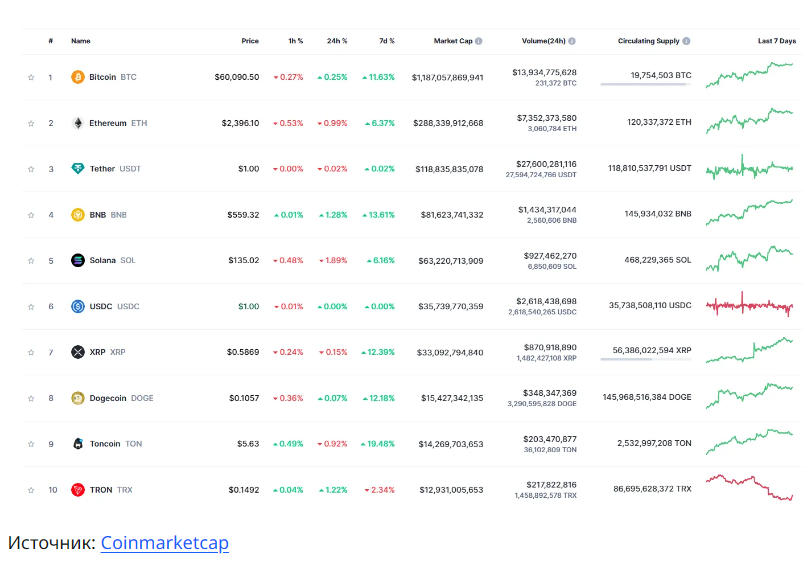Click the Tether logo icon
Viewport: 812px width, 568px height.
pos(78,169)
